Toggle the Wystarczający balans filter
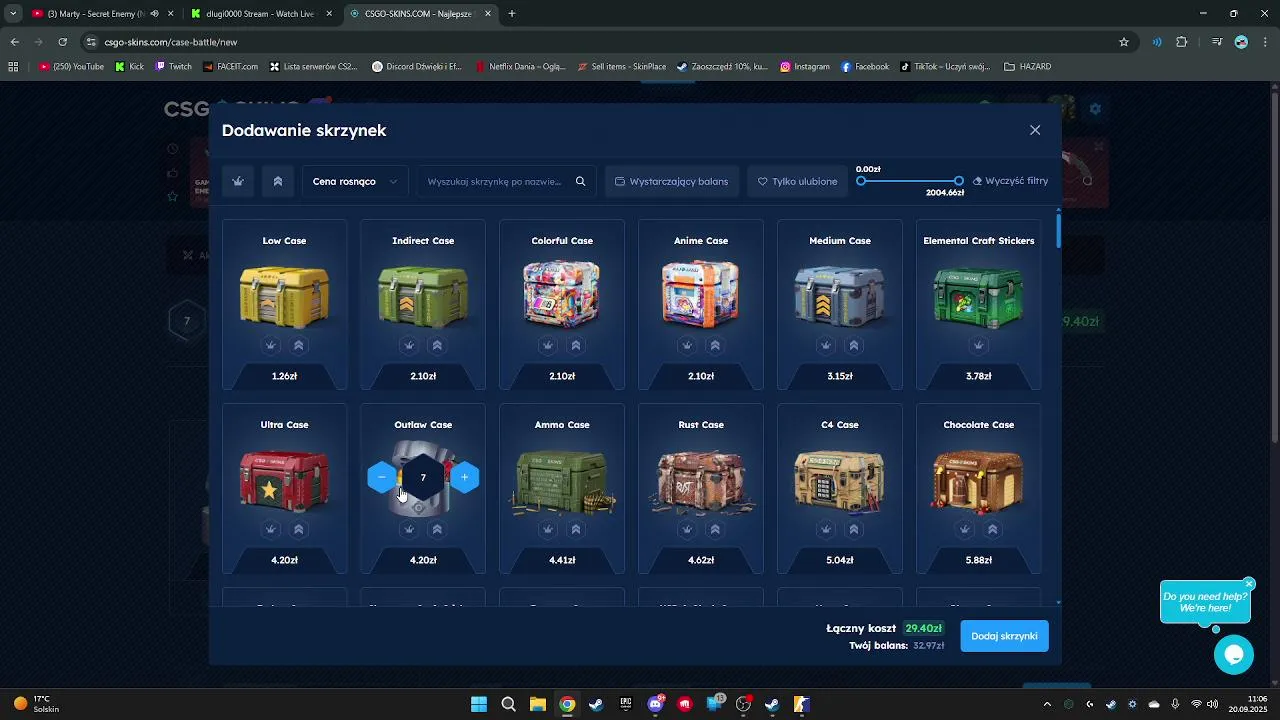 [672, 181]
